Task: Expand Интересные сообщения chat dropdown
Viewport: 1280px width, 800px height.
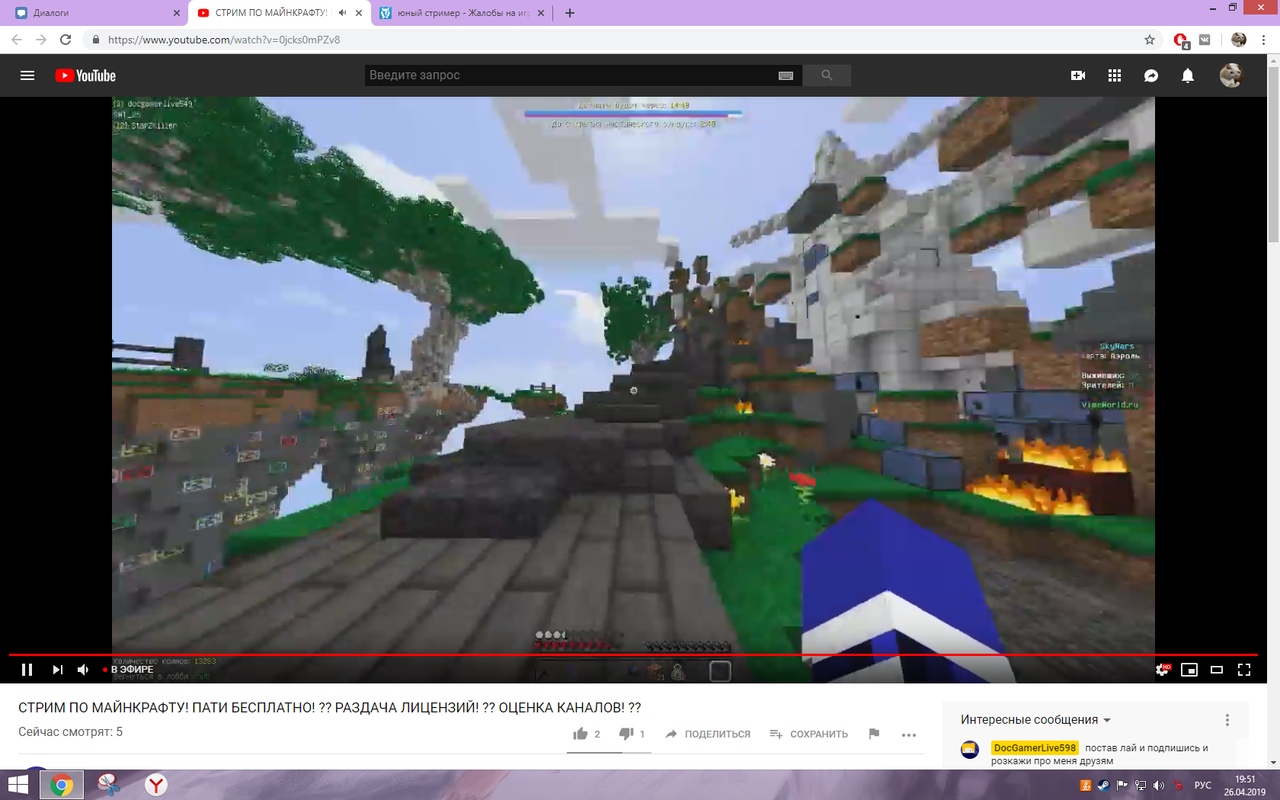Action: pos(1036,720)
